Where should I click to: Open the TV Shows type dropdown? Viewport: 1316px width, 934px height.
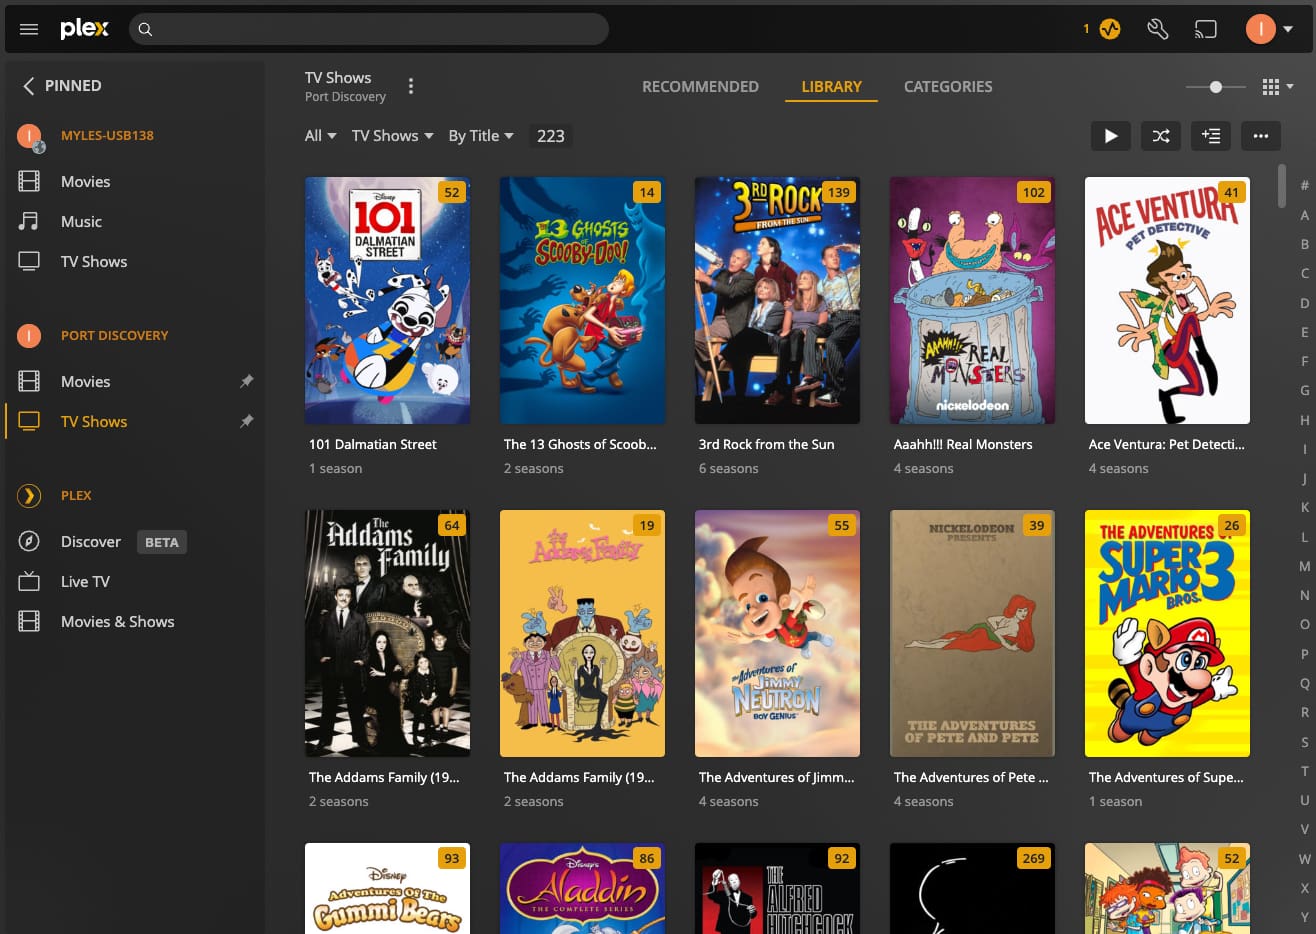[392, 136]
